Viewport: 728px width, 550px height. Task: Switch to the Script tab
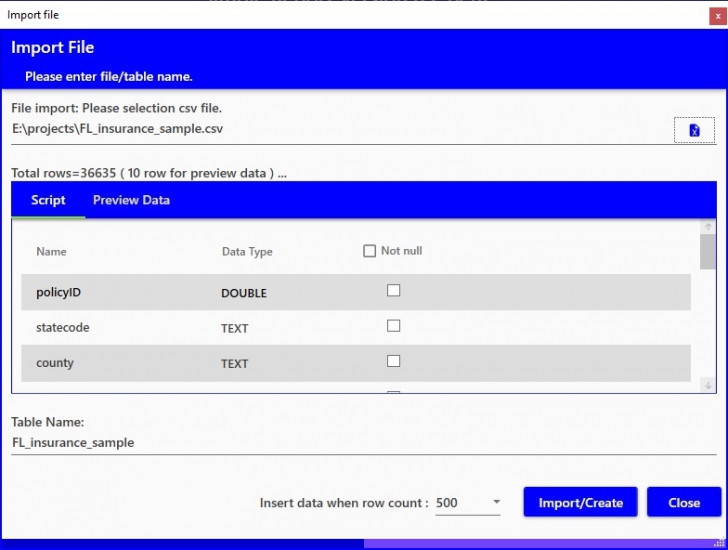click(48, 200)
